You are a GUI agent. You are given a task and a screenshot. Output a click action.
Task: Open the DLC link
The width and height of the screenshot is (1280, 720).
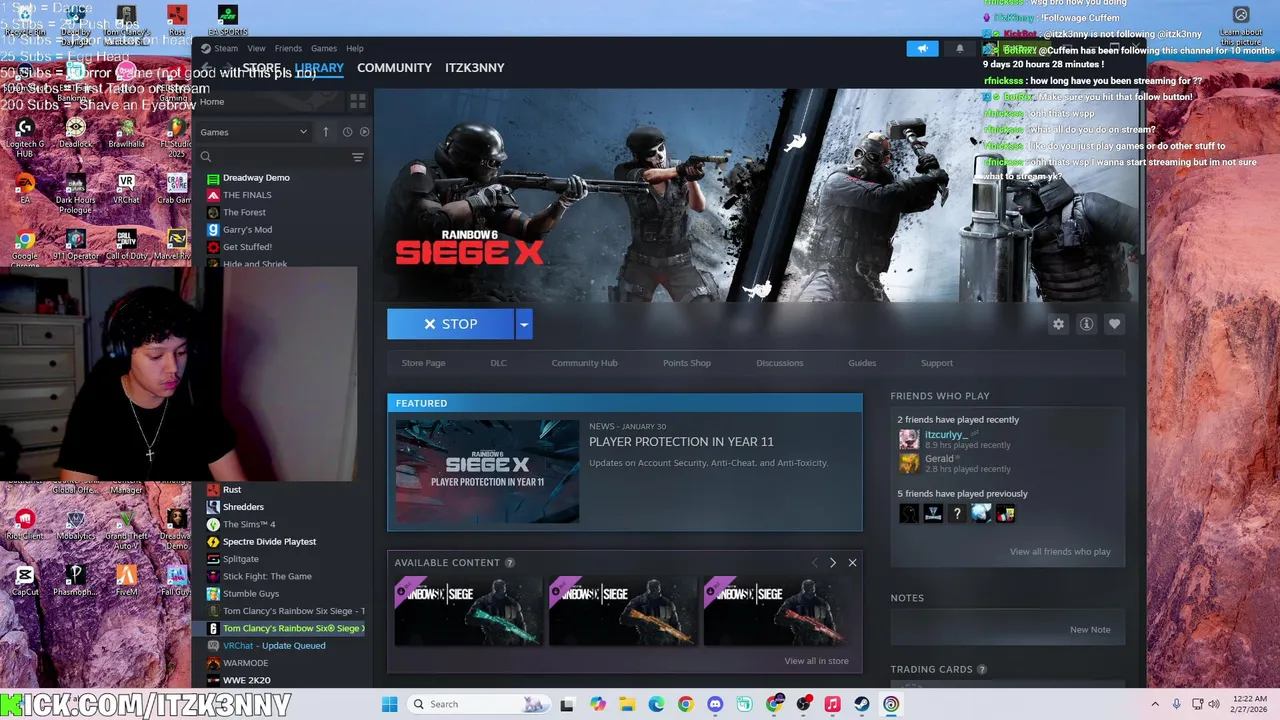click(498, 363)
